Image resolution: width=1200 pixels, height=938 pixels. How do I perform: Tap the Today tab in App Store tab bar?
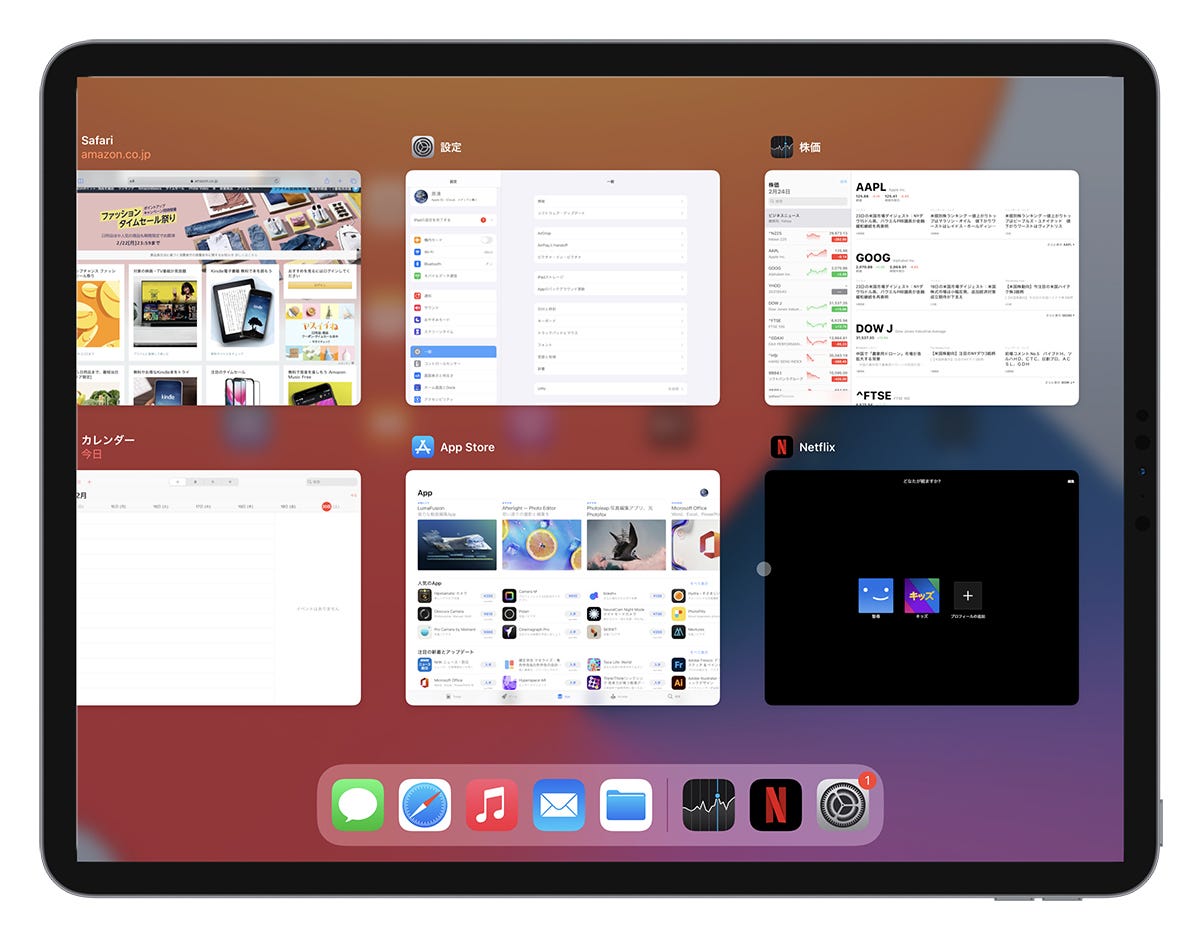tap(453, 695)
